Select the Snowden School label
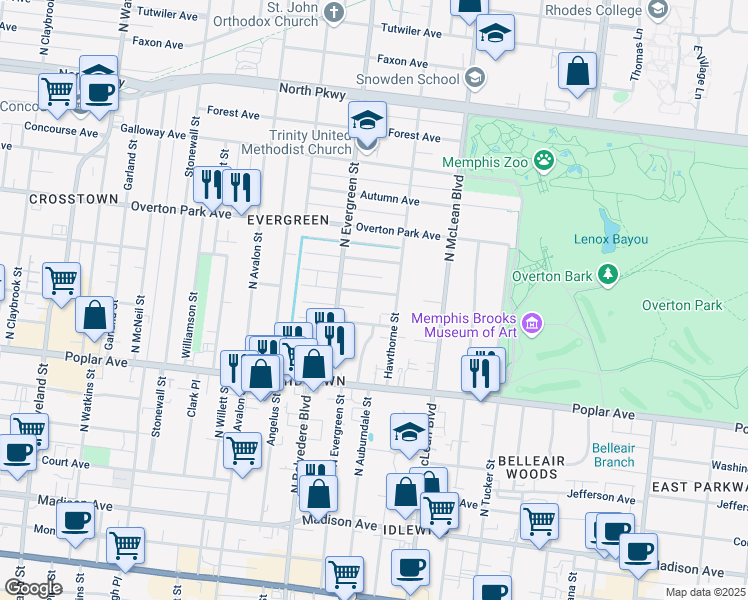The image size is (748, 600). click(407, 79)
